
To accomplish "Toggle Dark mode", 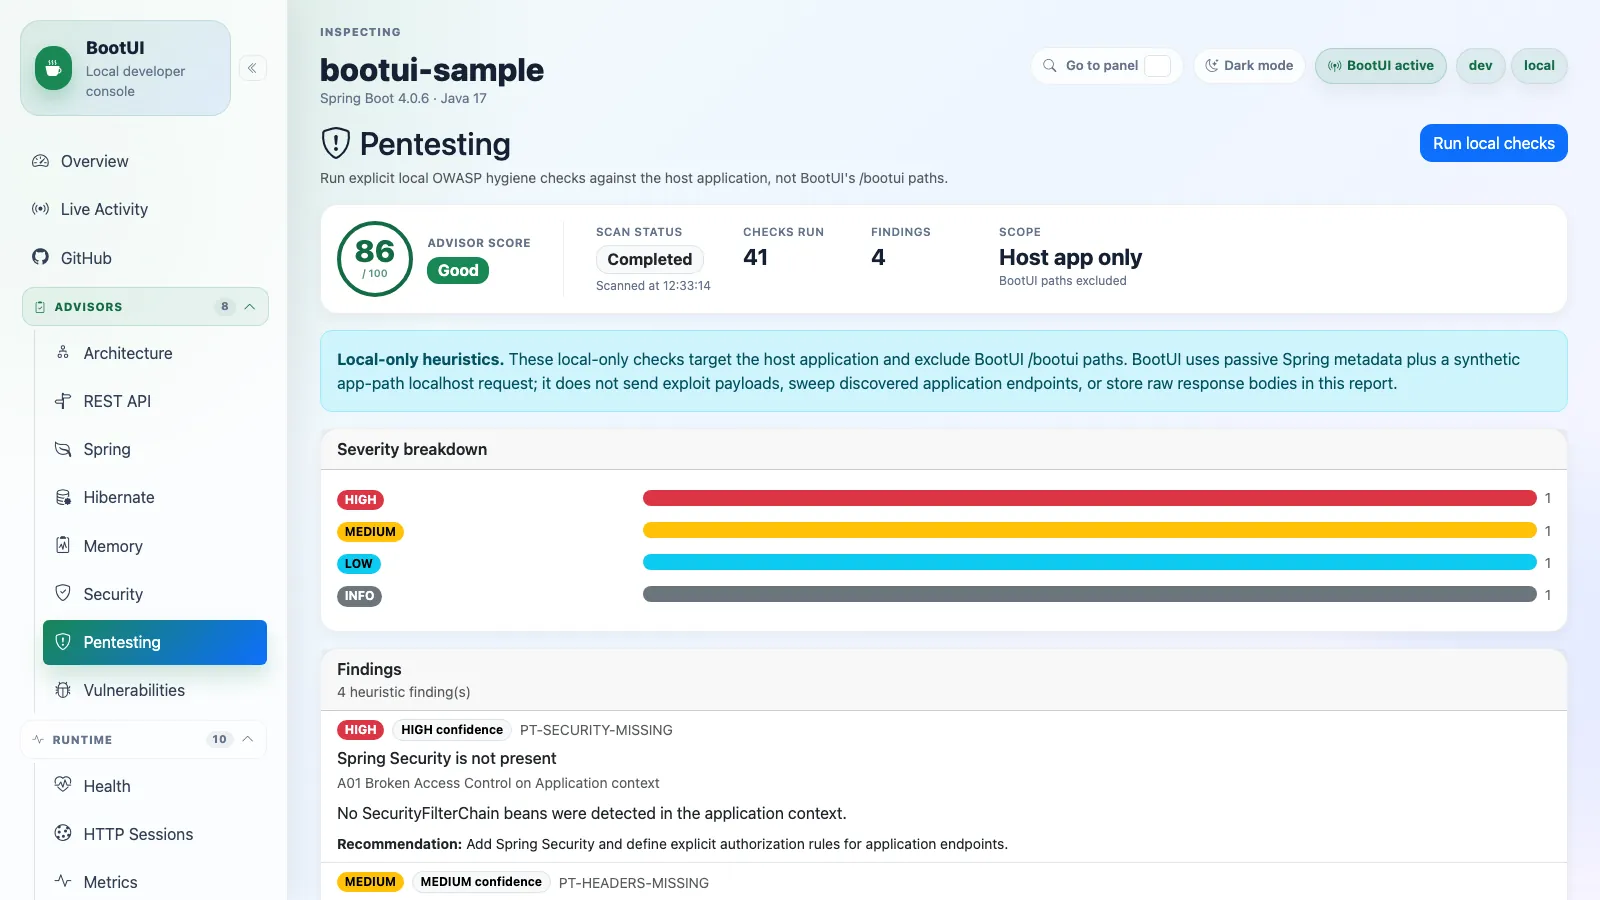I will 1249,66.
